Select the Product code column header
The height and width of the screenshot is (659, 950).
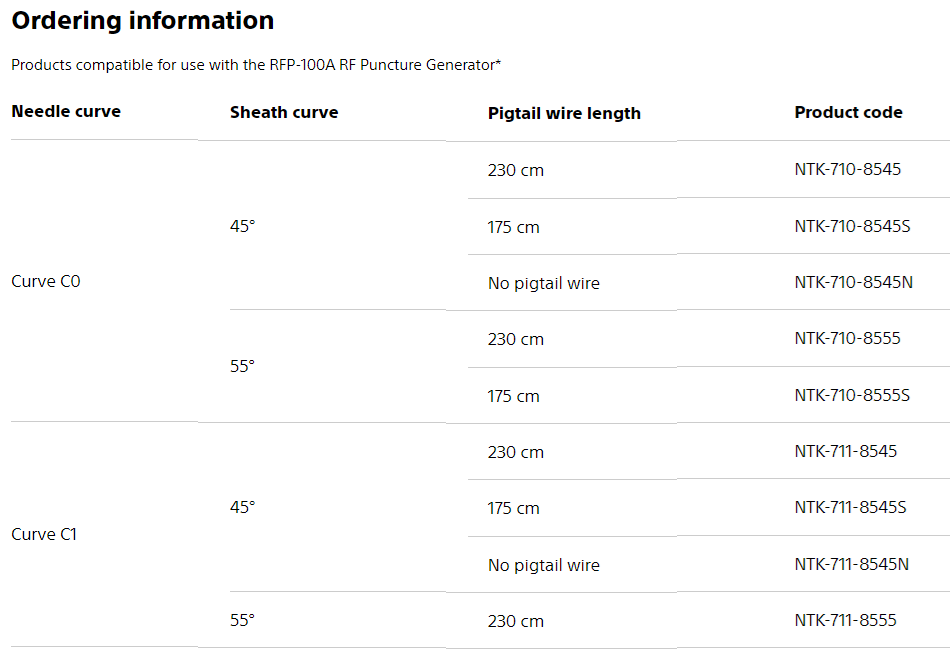click(x=848, y=112)
